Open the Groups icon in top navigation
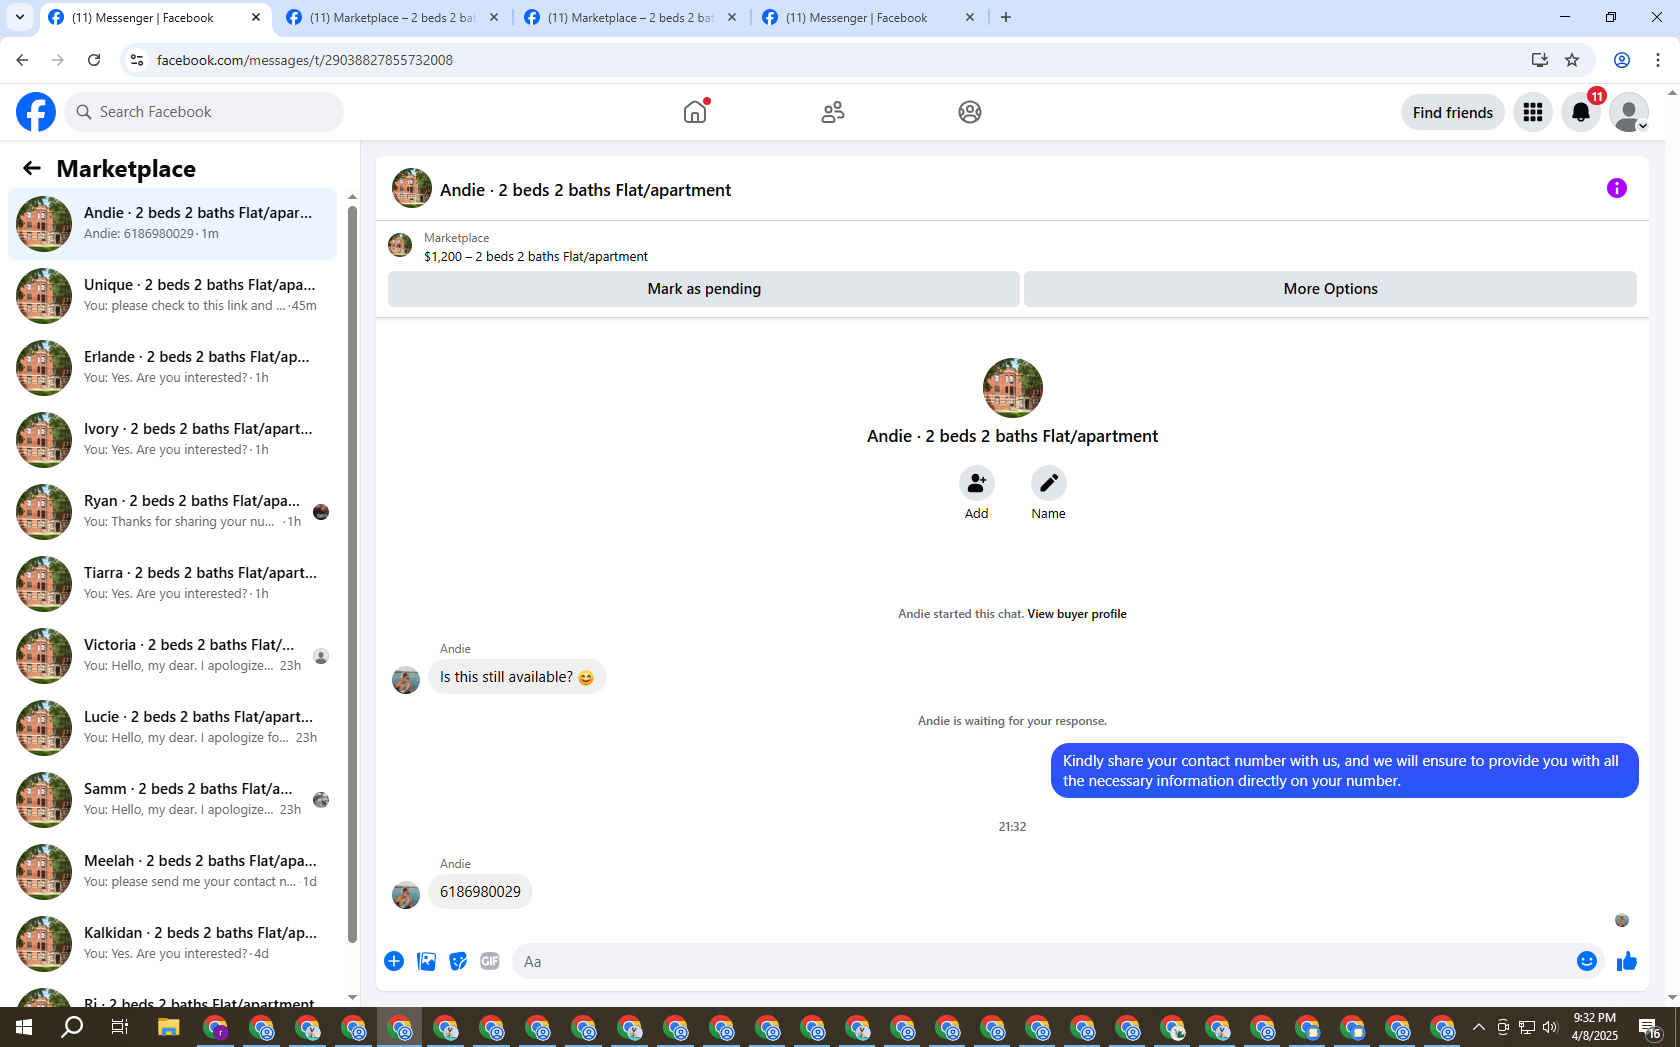Screen dimensions: 1680x1047 pyautogui.click(x=970, y=112)
